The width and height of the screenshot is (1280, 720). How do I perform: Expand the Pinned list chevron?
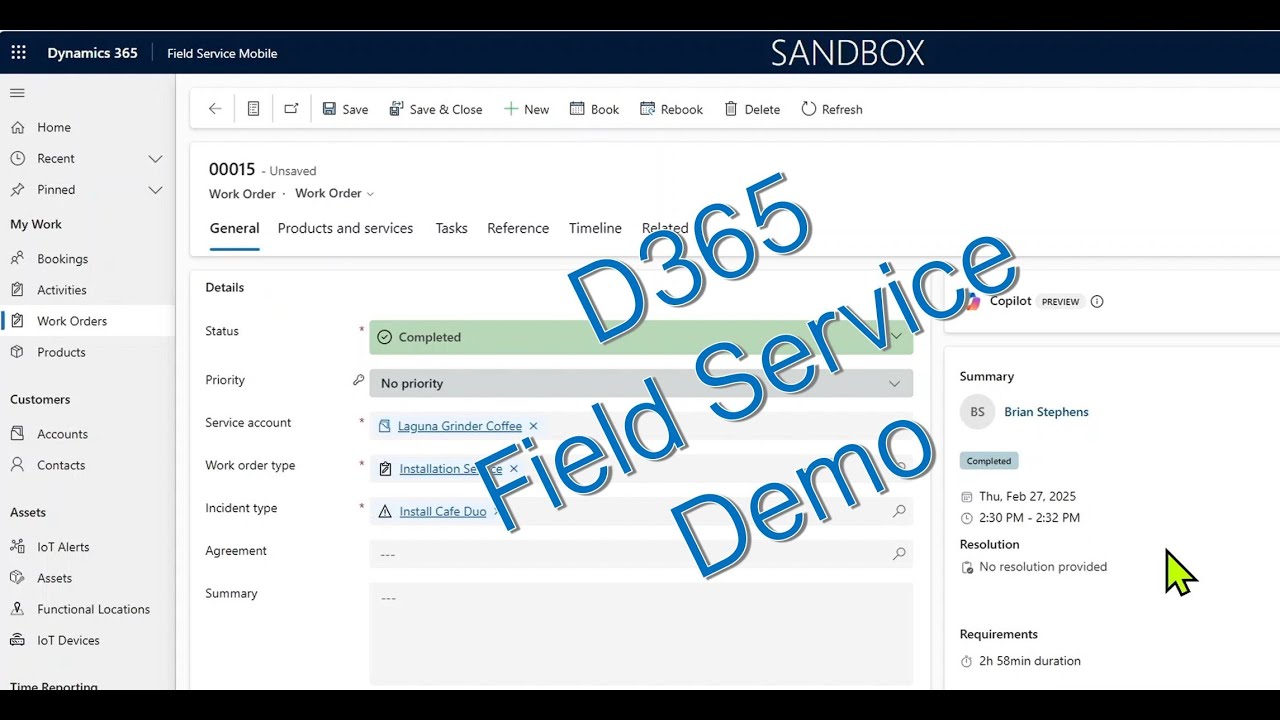(x=155, y=189)
